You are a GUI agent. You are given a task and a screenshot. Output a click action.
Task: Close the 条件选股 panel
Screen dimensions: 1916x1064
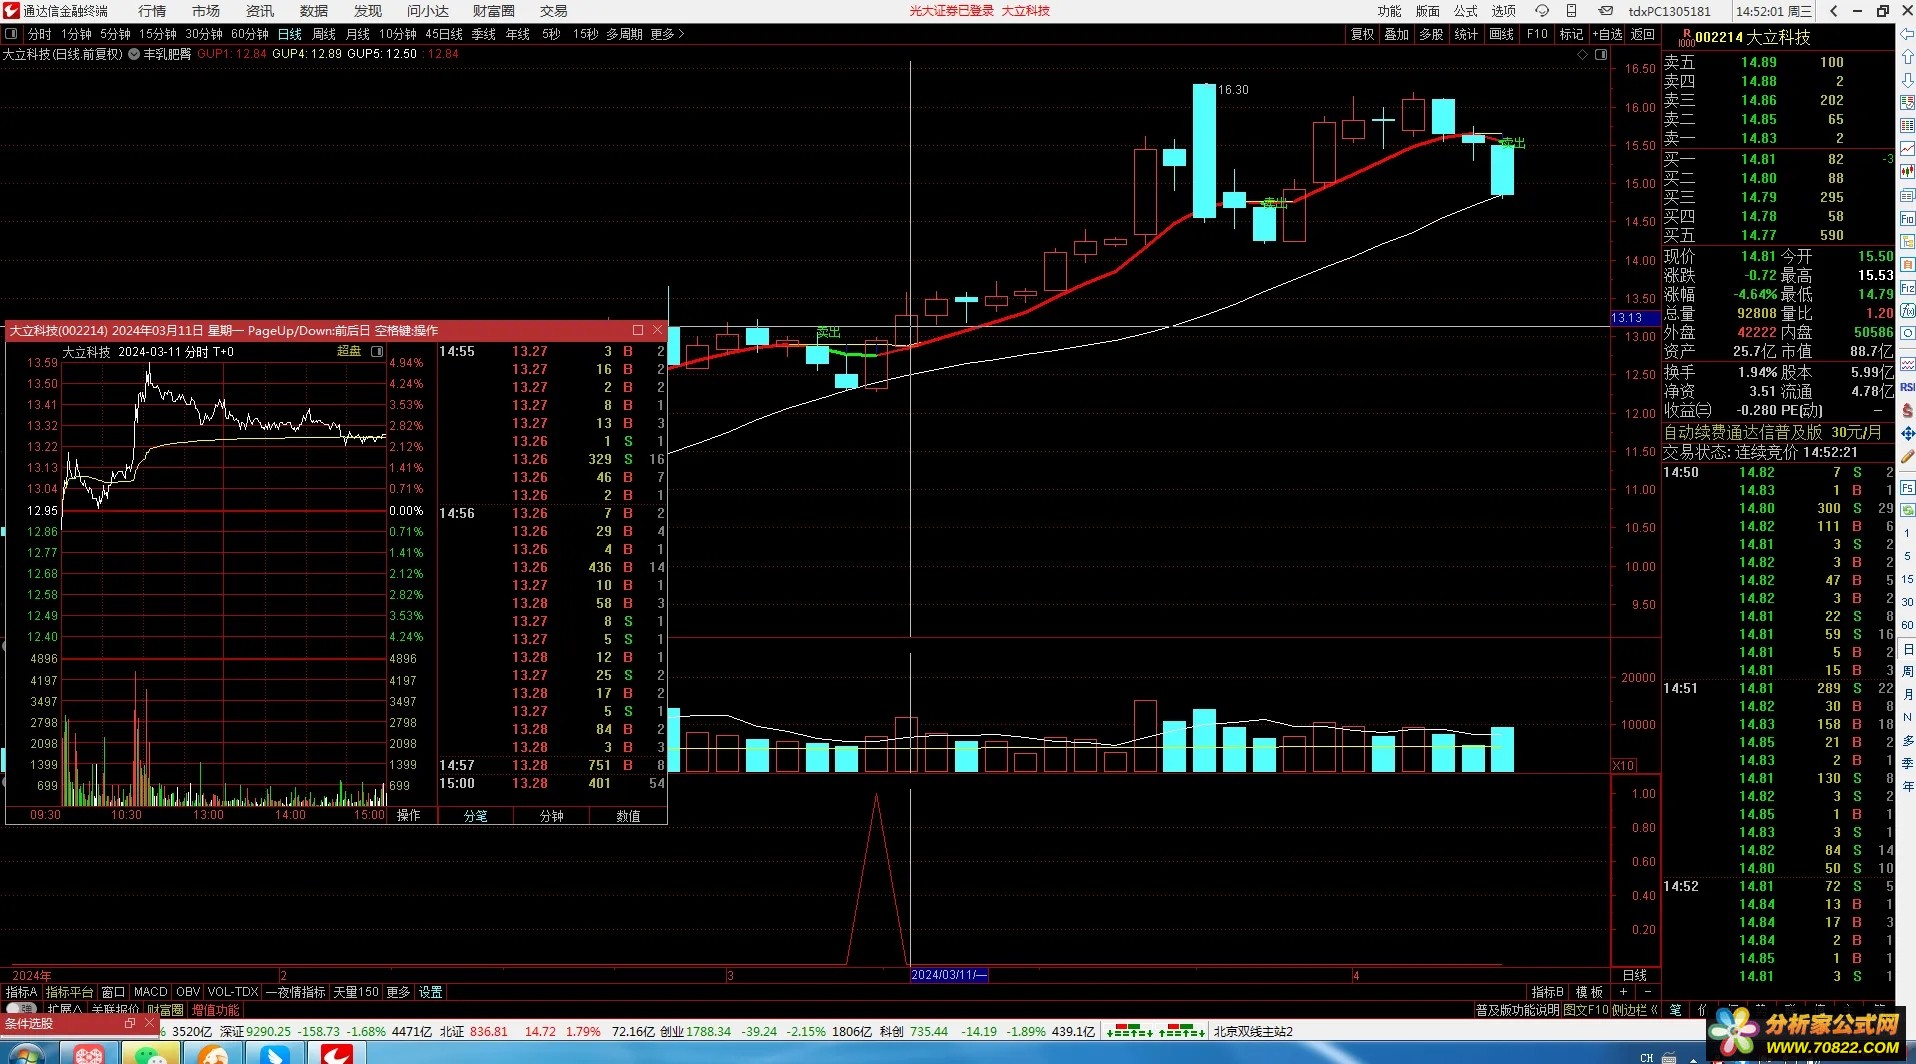click(150, 1024)
